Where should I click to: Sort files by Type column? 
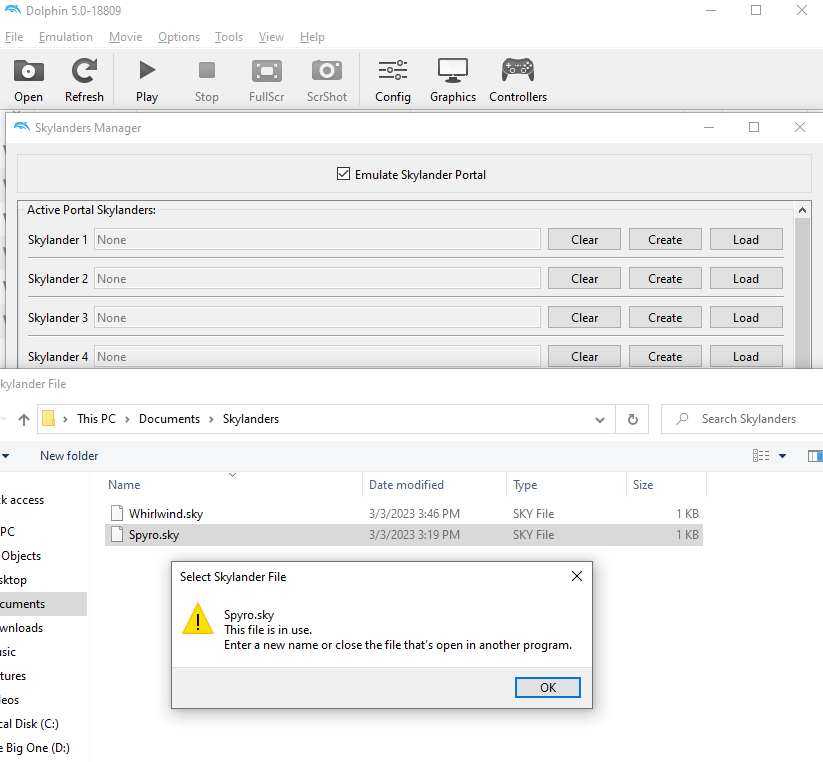[x=525, y=484]
